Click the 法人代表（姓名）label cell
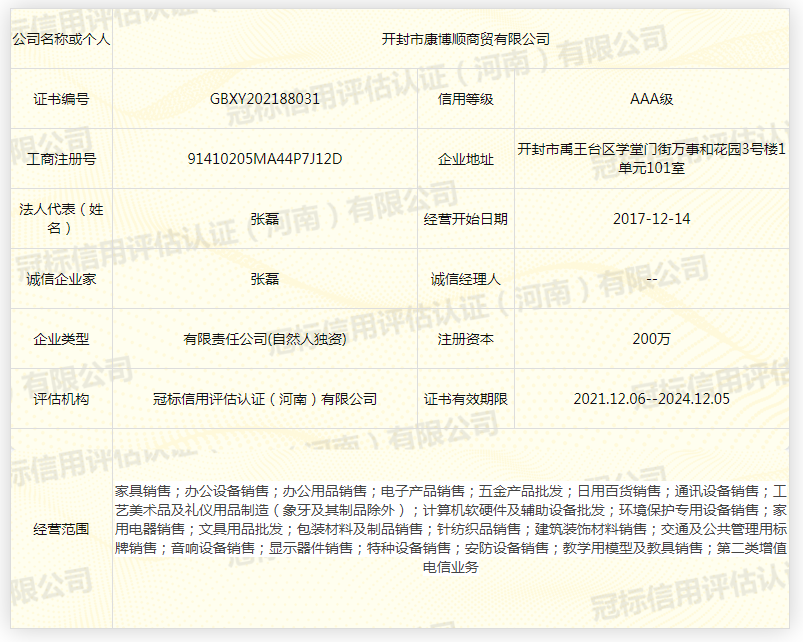 pyautogui.click(x=61, y=219)
